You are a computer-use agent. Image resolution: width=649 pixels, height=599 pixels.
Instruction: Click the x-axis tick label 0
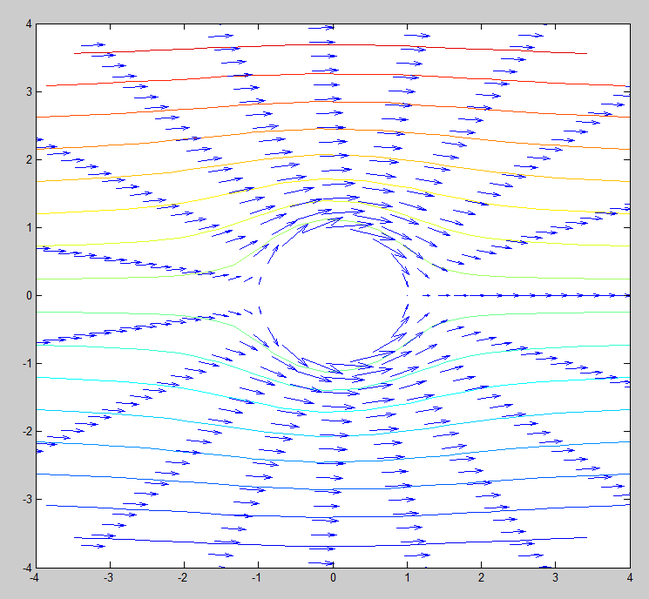(x=333, y=578)
